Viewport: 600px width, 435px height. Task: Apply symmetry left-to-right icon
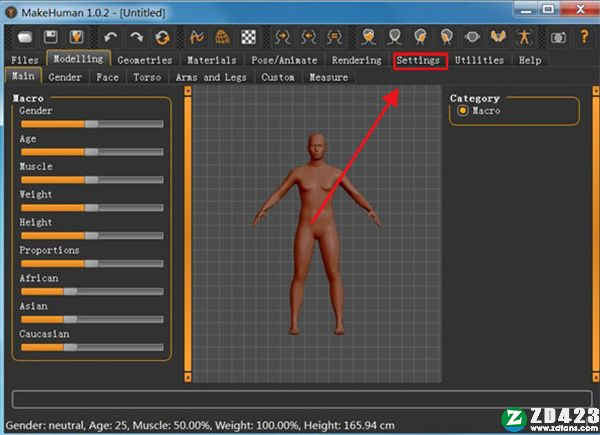[x=308, y=37]
